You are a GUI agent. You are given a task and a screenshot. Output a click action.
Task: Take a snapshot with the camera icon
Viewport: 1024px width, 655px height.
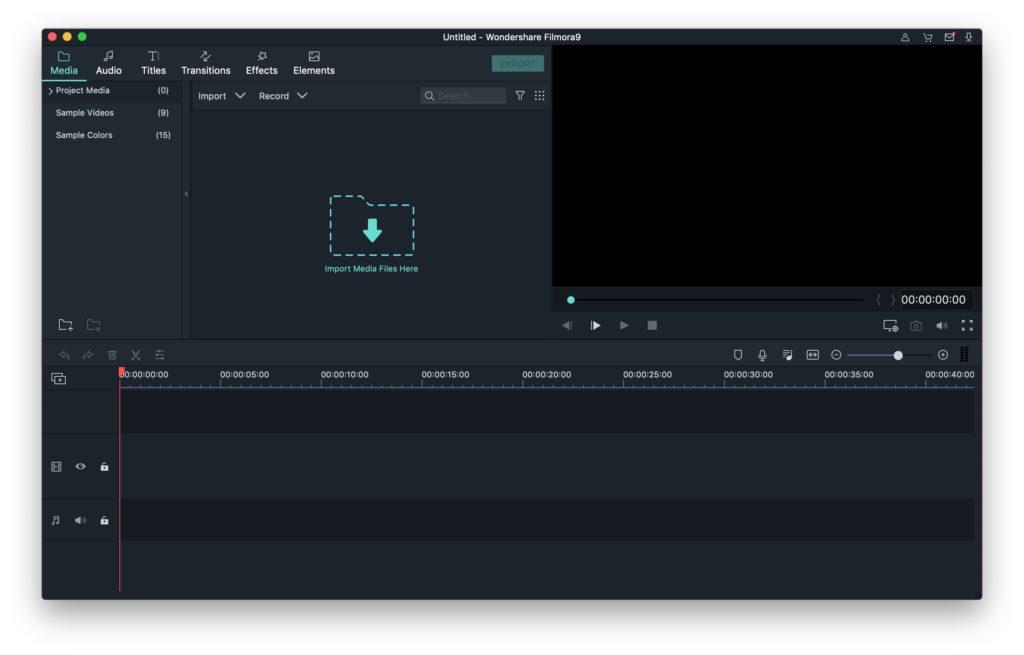[916, 326]
